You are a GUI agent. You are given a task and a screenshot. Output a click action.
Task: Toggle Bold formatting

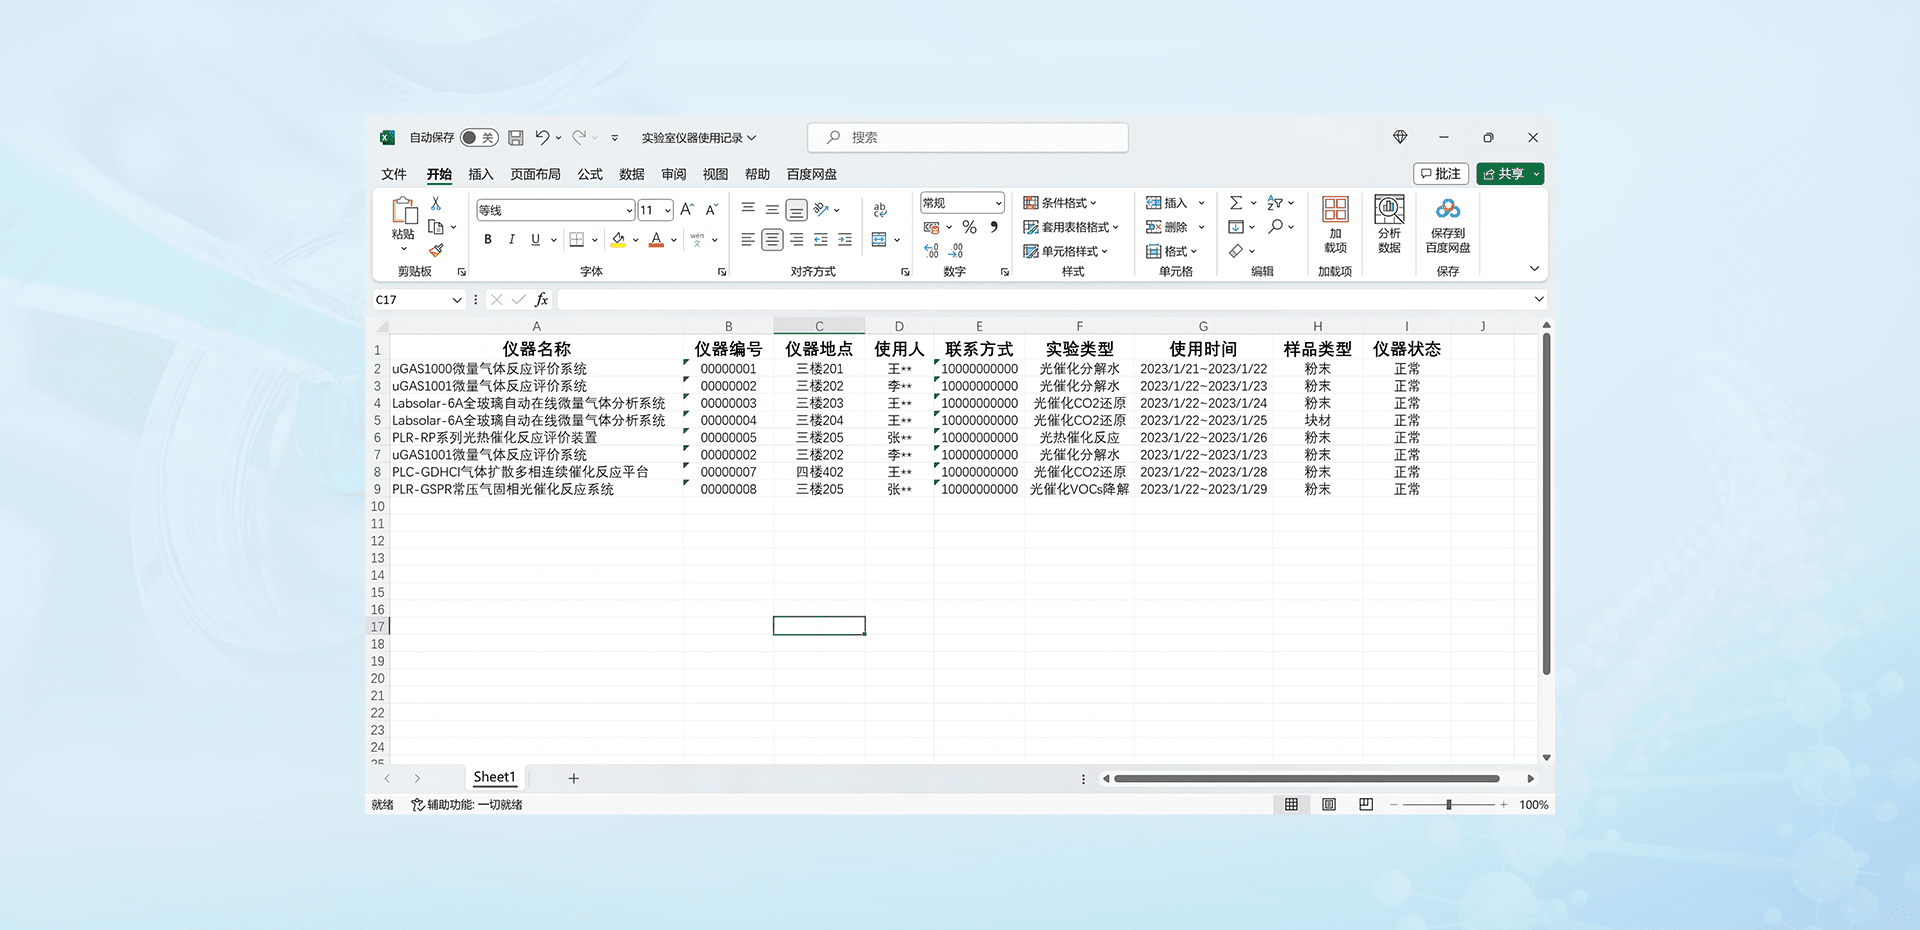click(488, 240)
